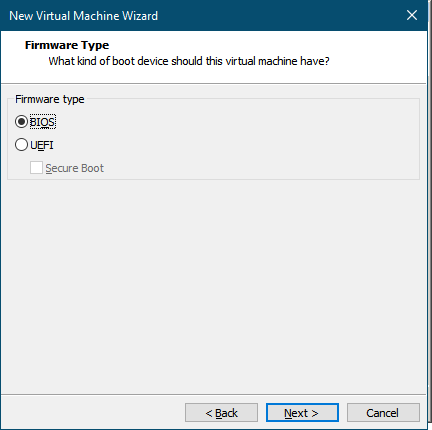Click the Secure Boot label text
432x430 pixels.
point(75,168)
